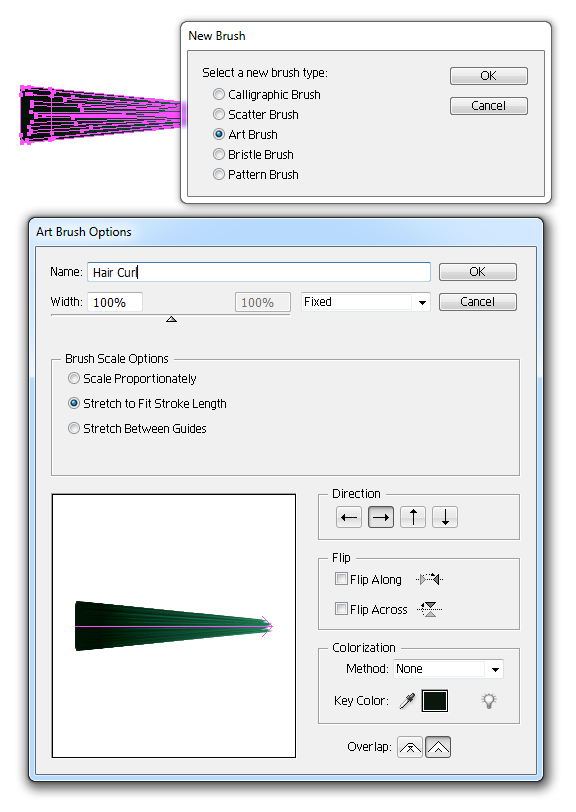
Task: Click the selected hair artwork on canvas
Action: click(103, 114)
